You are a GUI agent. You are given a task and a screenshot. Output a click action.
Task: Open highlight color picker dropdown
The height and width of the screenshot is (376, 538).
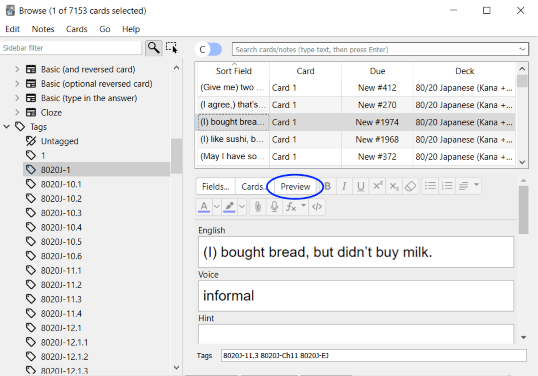pyautogui.click(x=242, y=207)
